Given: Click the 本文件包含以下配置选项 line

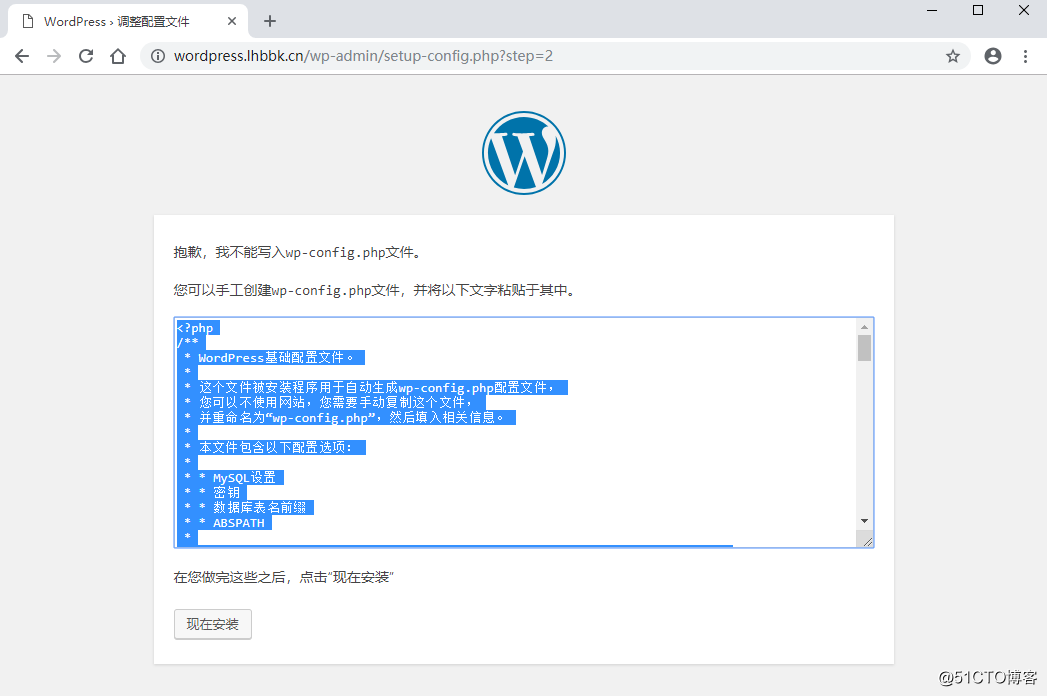Looking at the screenshot, I should [275, 448].
